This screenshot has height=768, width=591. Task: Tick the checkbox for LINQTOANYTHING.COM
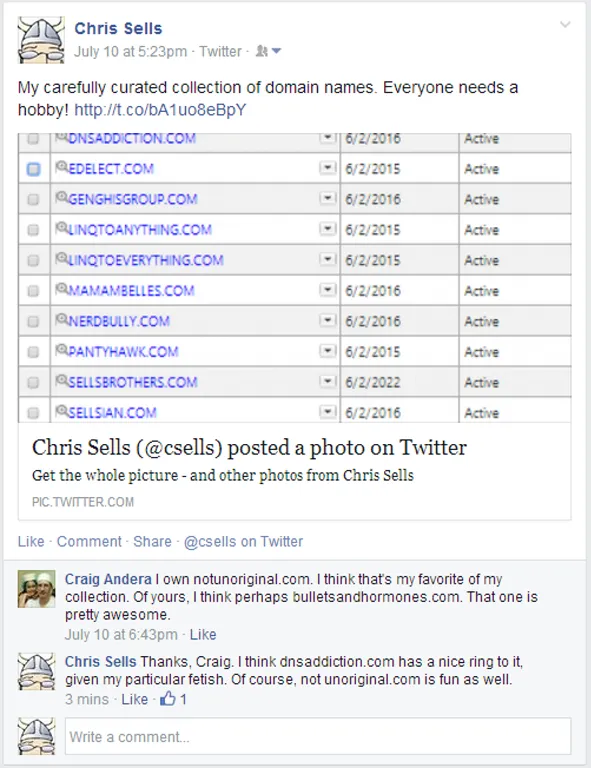tap(33, 230)
